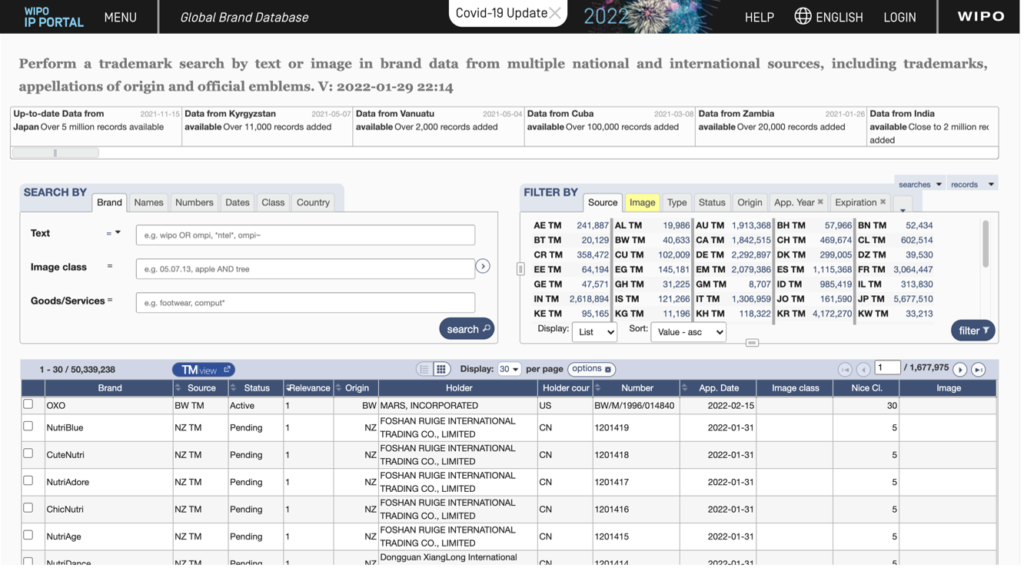Click the Text search input field

point(305,235)
